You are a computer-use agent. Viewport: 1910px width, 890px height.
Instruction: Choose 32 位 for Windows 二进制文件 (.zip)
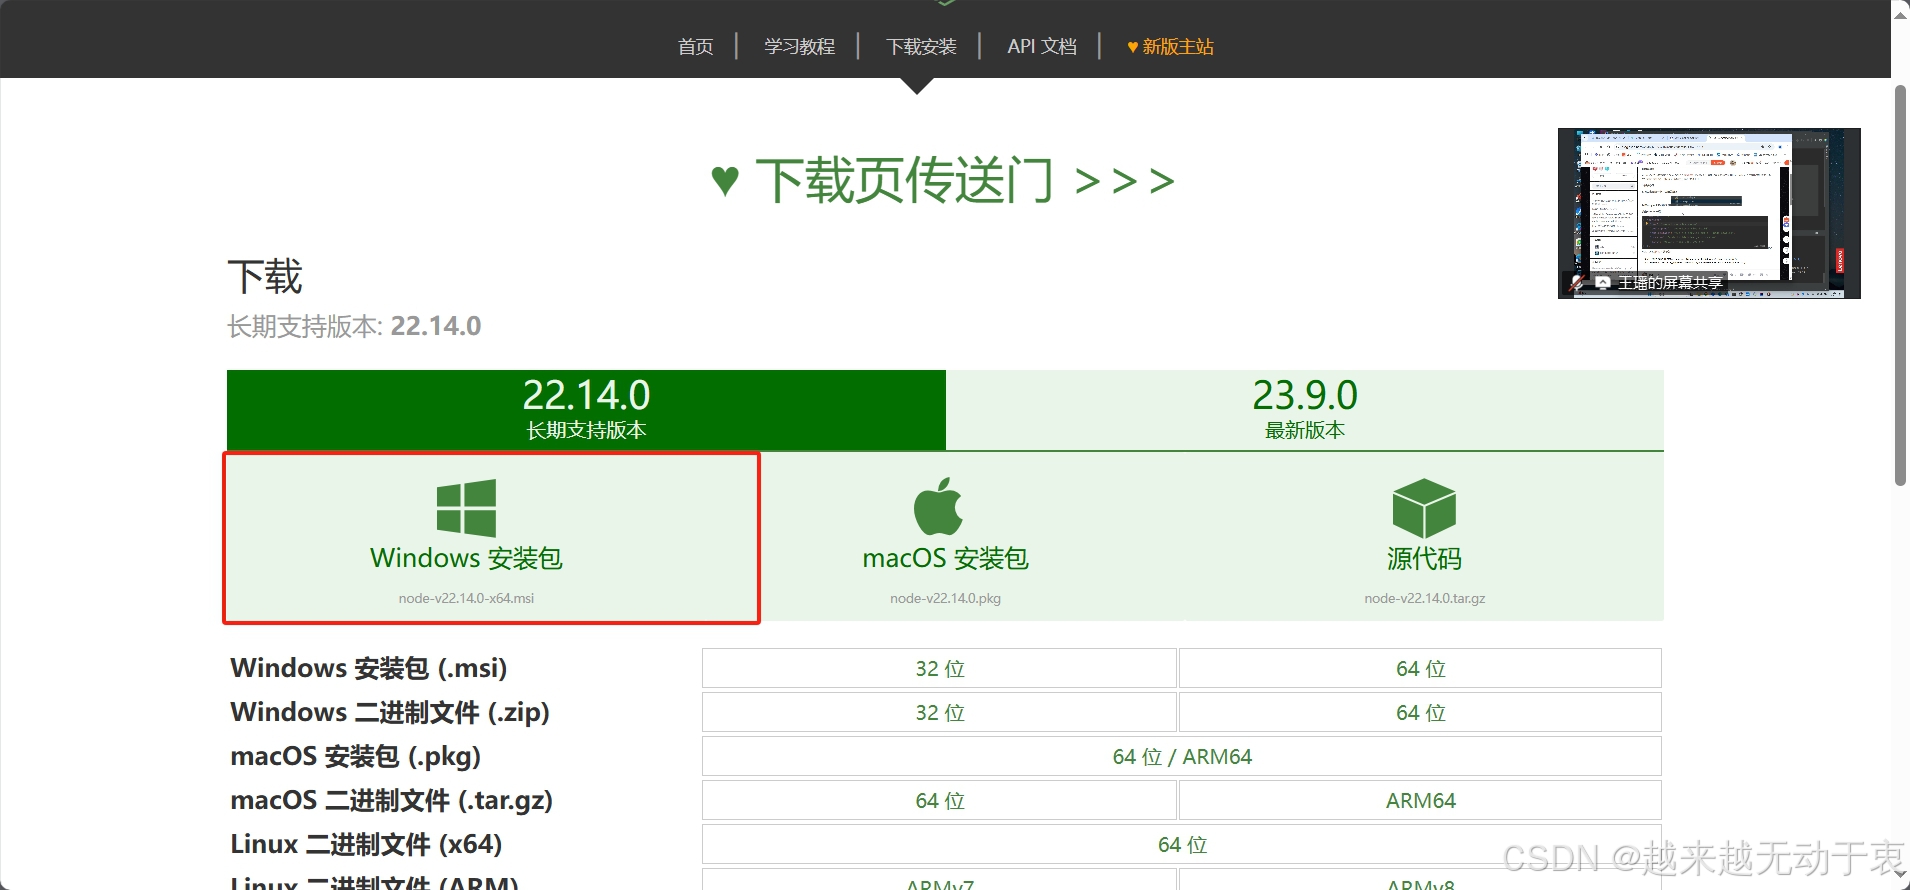point(939,712)
